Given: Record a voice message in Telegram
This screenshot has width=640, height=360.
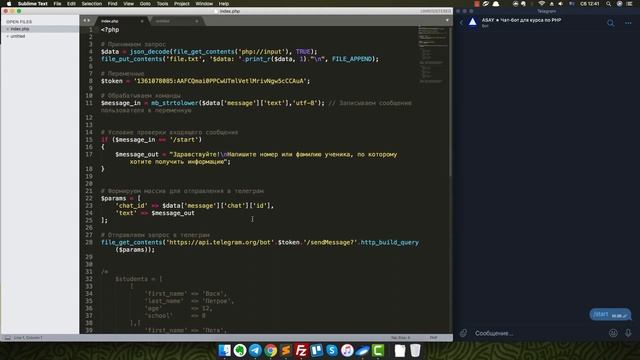Looking at the screenshot, I should click(x=628, y=333).
